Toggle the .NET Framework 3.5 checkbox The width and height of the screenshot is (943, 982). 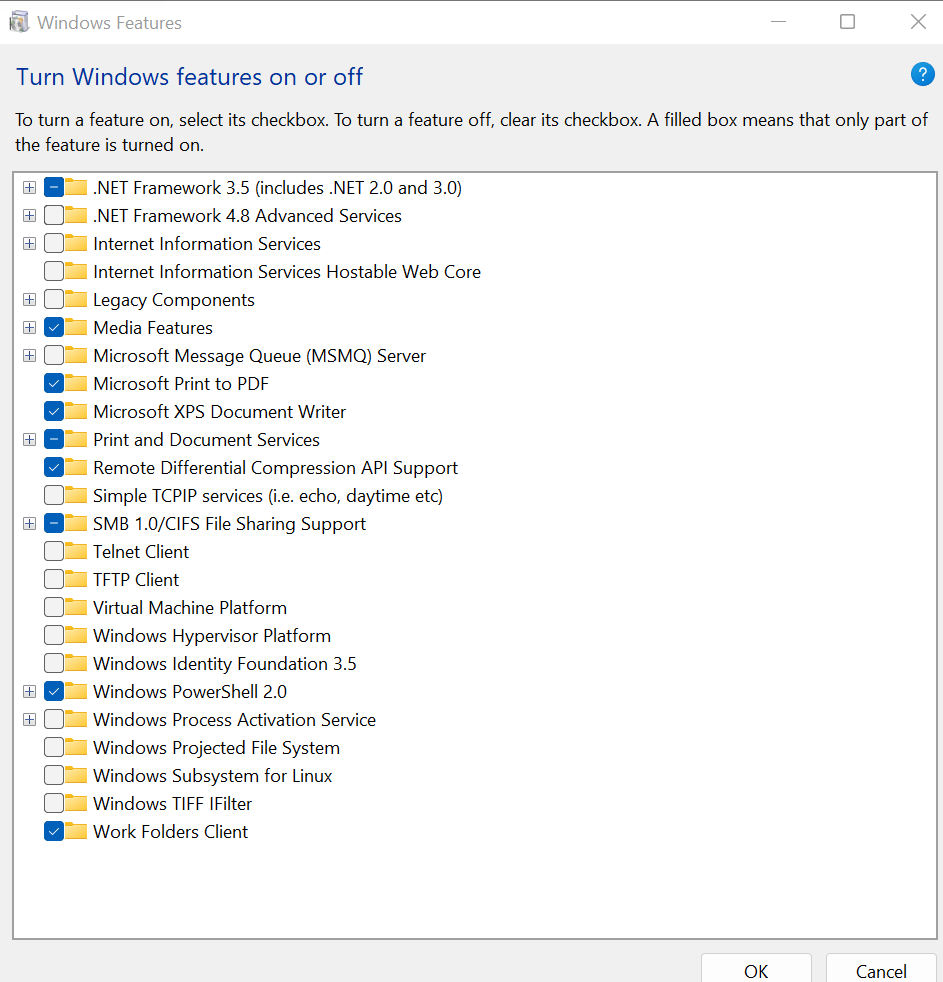click(54, 187)
